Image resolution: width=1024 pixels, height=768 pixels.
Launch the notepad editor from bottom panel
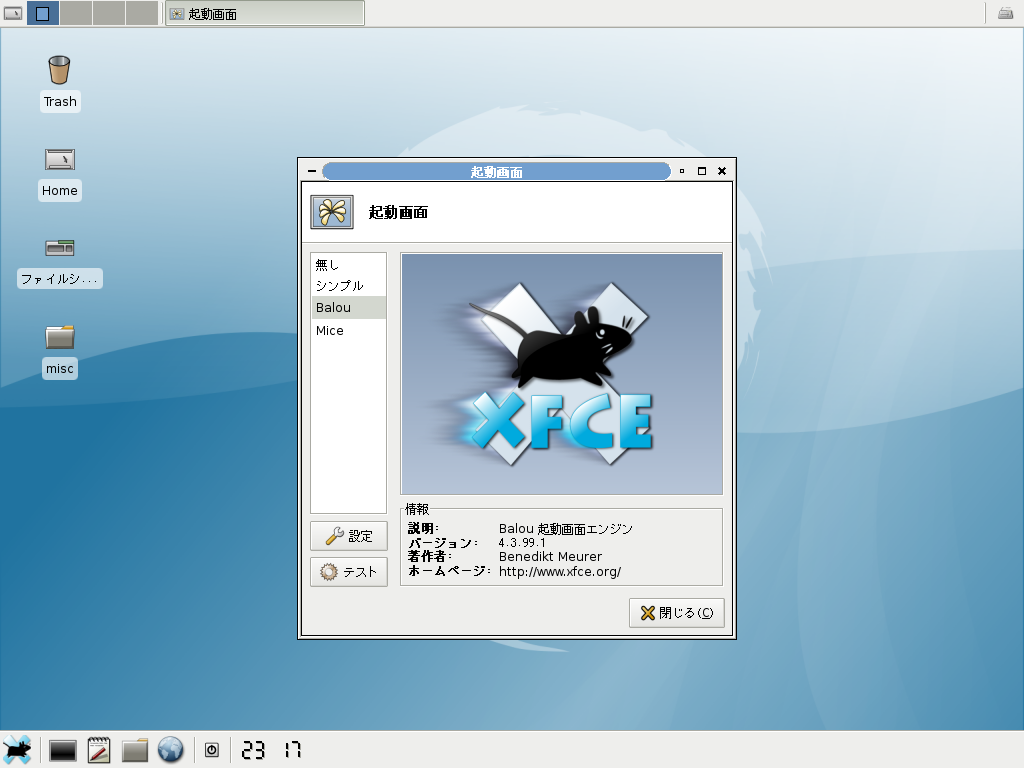tap(99, 750)
